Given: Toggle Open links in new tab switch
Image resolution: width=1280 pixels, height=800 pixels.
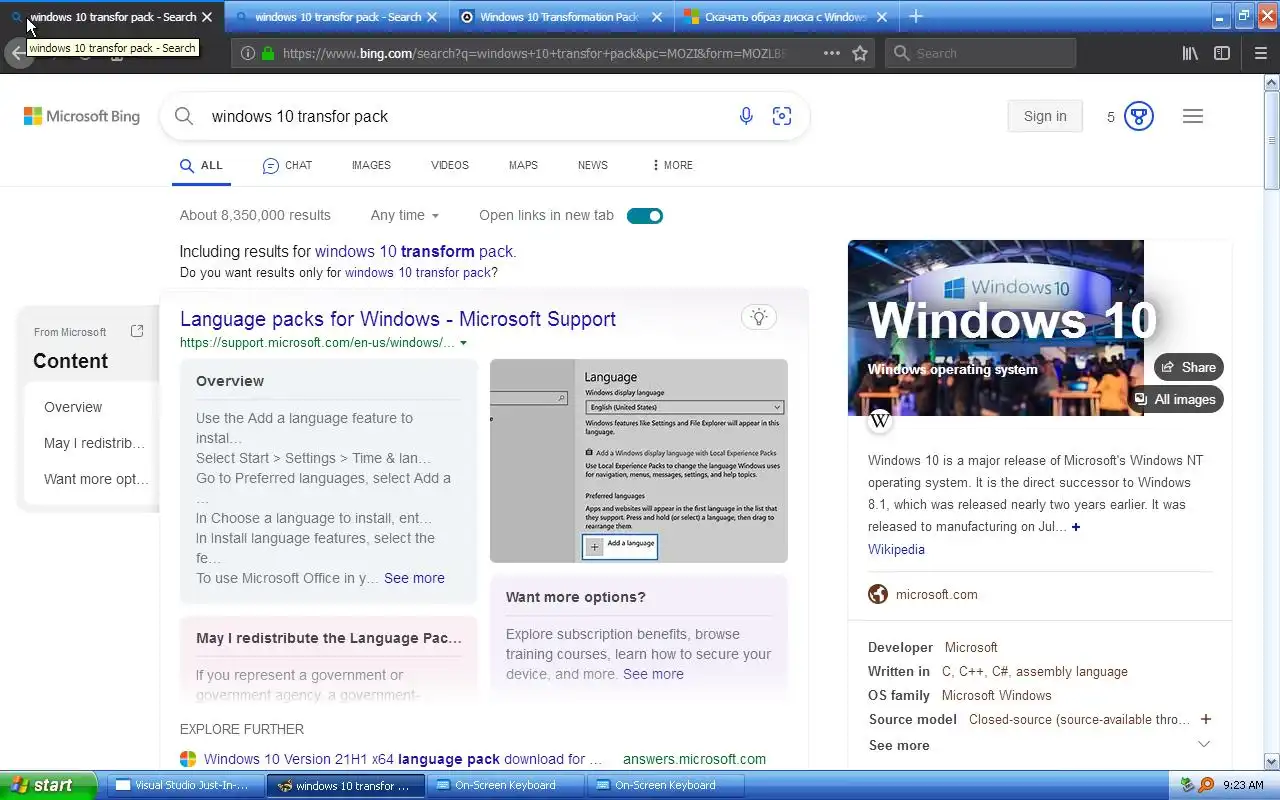Looking at the screenshot, I should pyautogui.click(x=645, y=215).
